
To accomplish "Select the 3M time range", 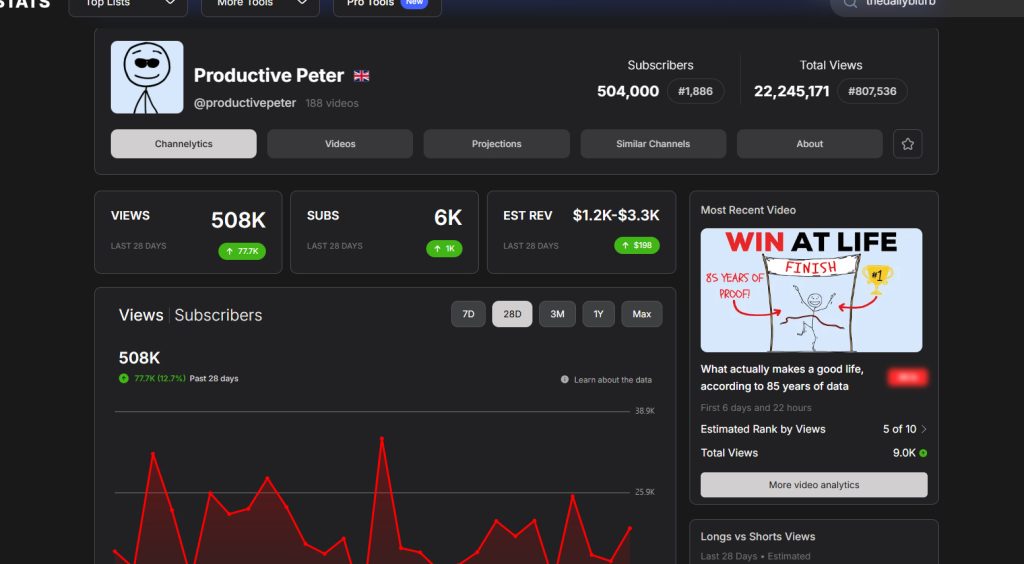I will pyautogui.click(x=557, y=314).
